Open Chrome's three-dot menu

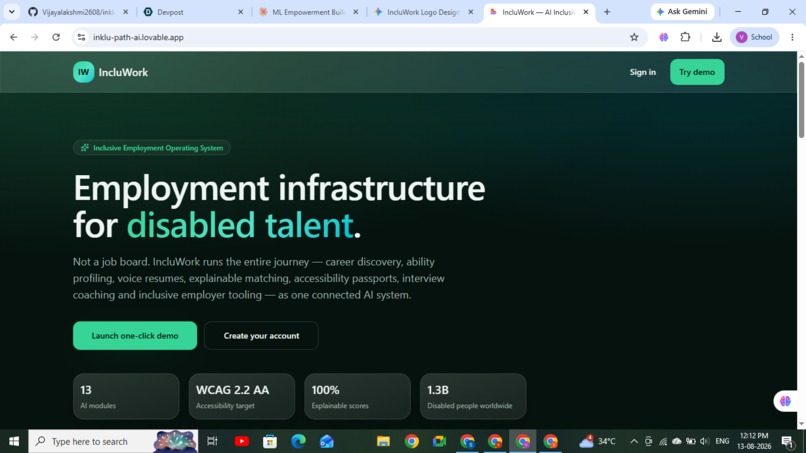tap(792, 37)
